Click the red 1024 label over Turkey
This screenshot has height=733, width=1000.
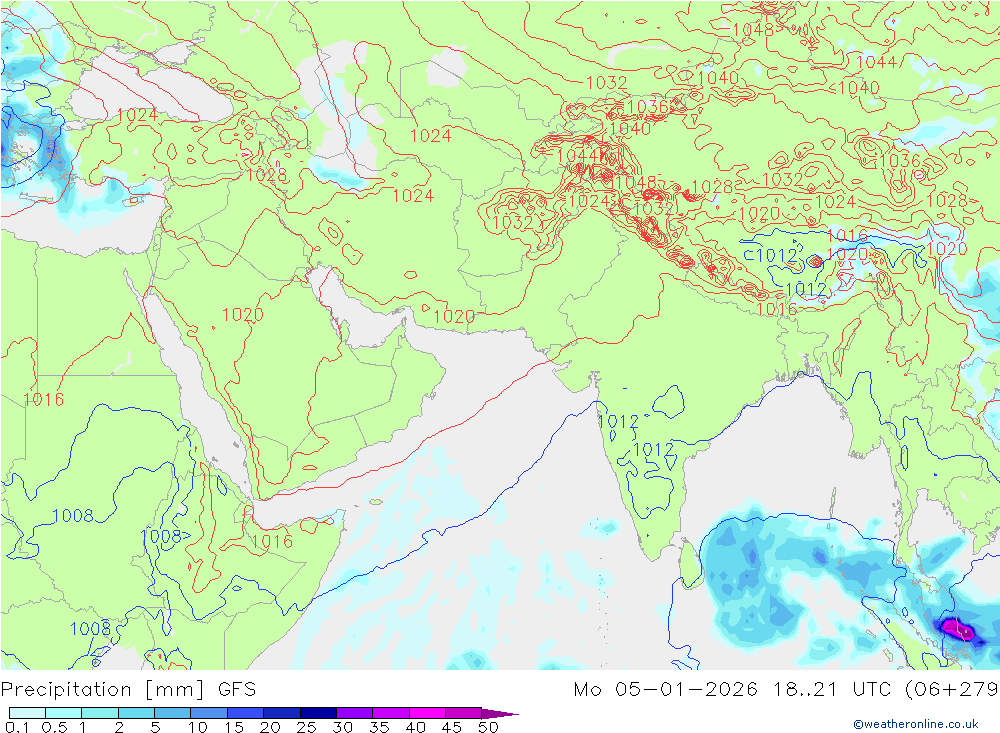point(138,115)
